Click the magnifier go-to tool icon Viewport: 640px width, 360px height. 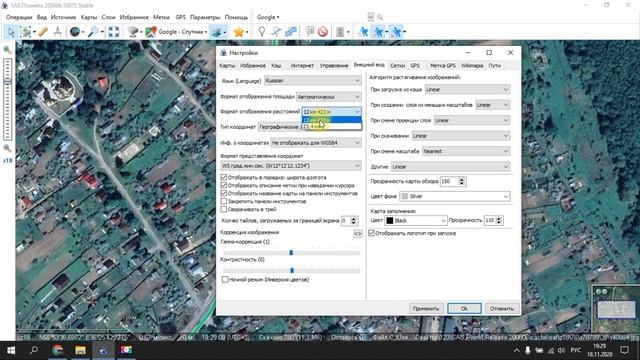pos(93,32)
